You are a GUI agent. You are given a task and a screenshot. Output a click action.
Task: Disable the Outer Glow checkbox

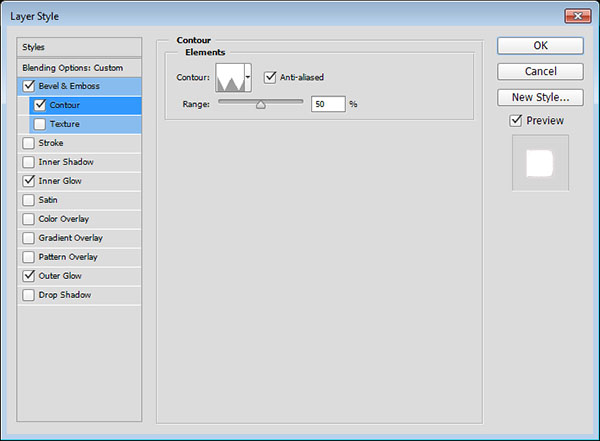pos(29,276)
